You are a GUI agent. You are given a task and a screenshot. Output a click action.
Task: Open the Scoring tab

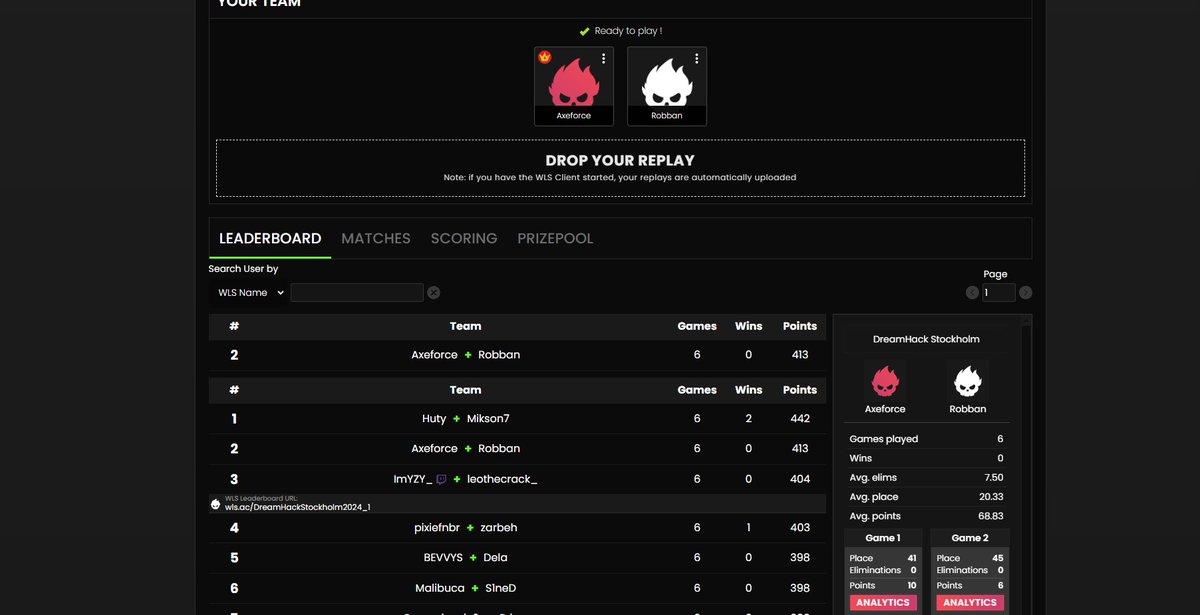464,238
